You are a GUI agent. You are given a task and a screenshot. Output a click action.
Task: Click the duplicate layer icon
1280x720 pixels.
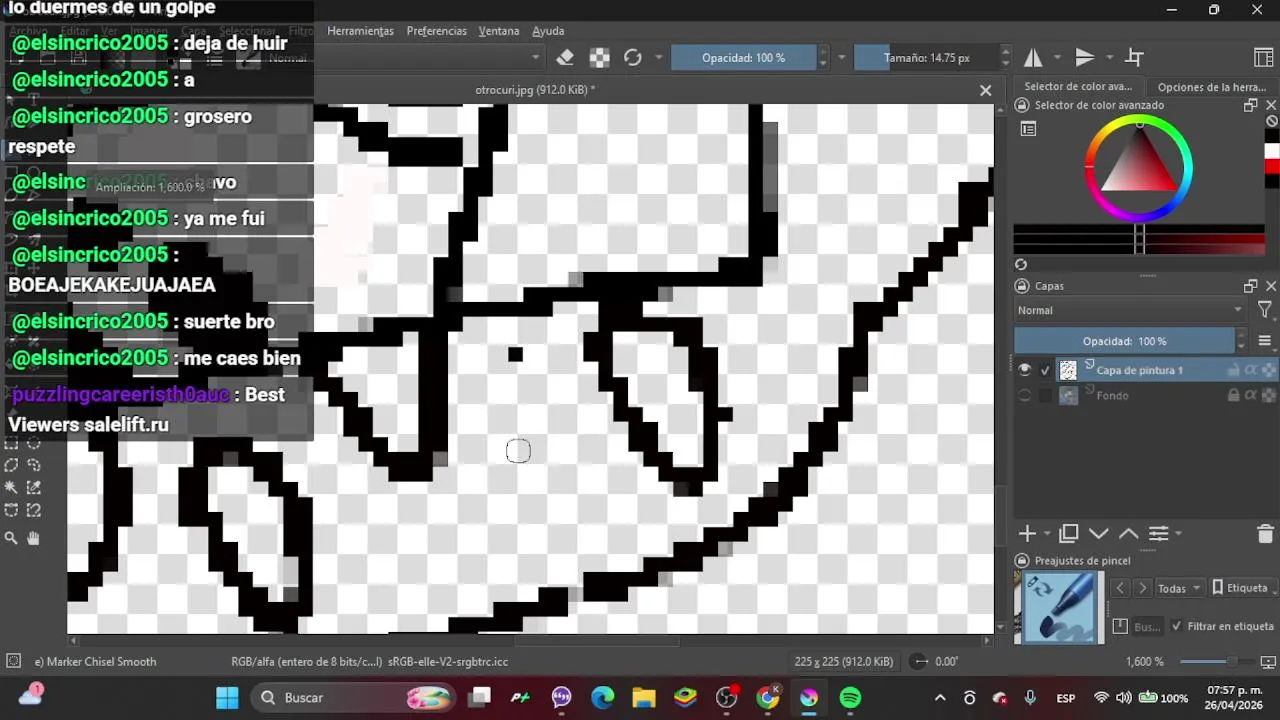click(1069, 533)
